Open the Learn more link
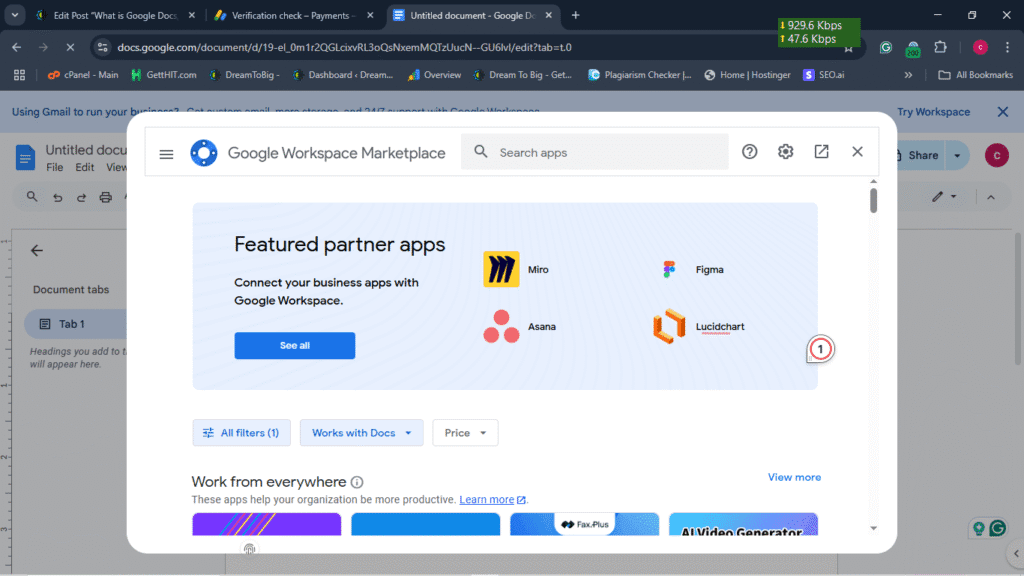The width and height of the screenshot is (1024, 576). coord(487,500)
